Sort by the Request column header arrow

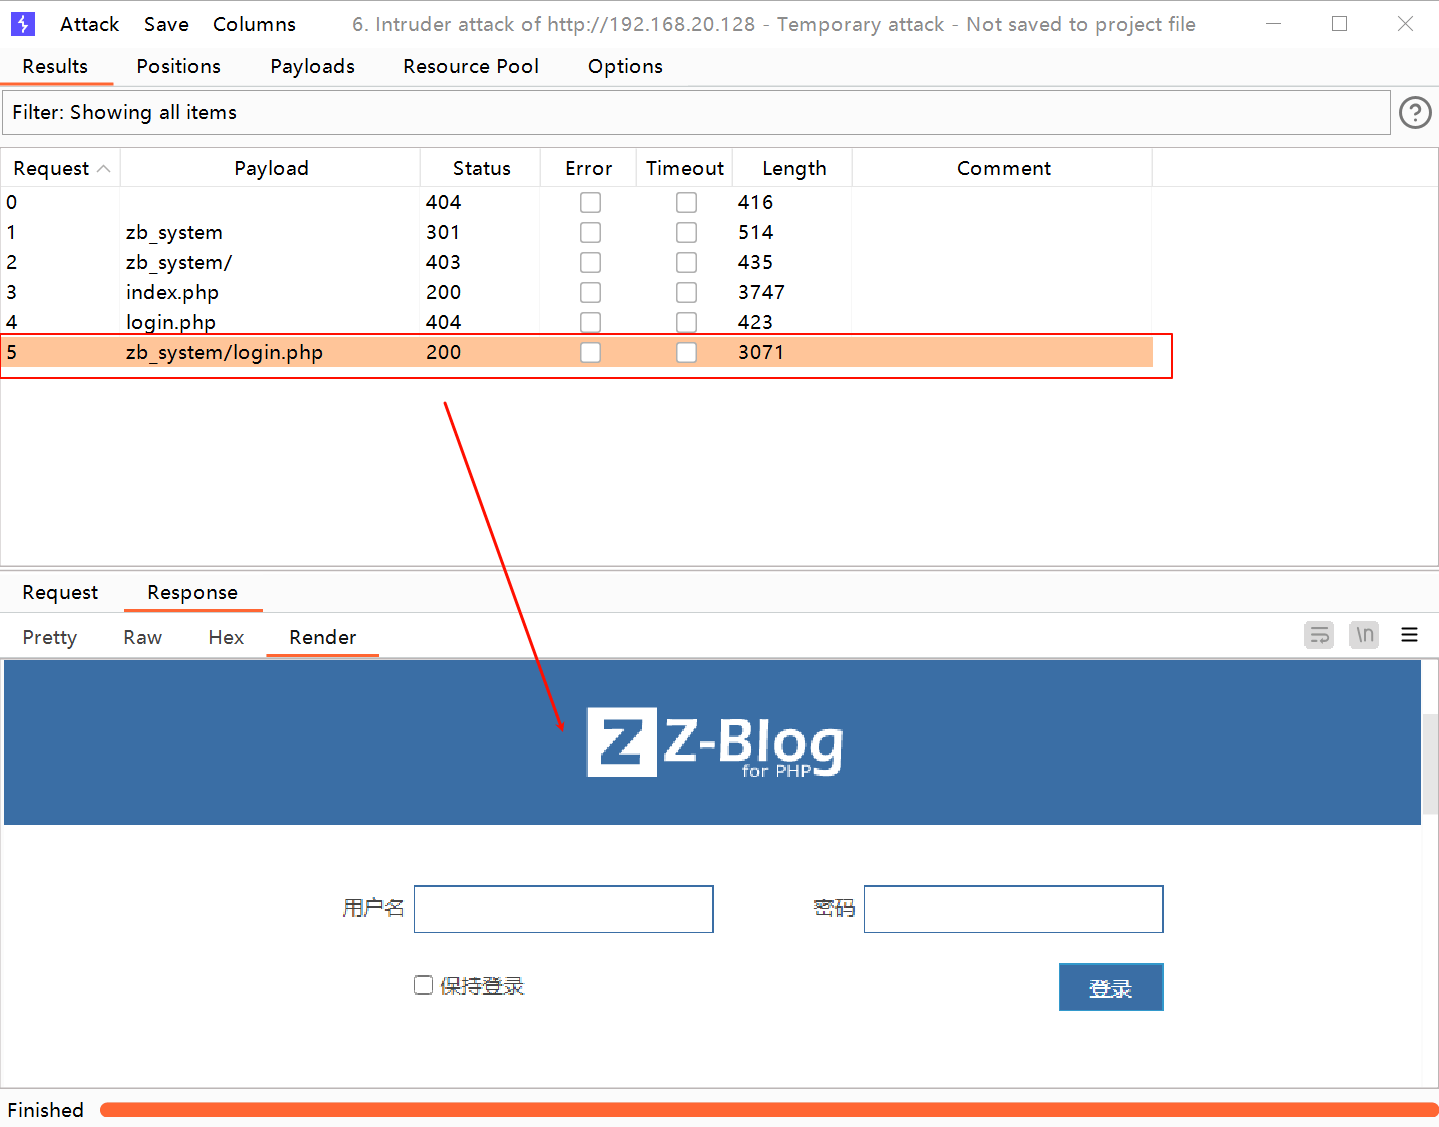tap(103, 169)
